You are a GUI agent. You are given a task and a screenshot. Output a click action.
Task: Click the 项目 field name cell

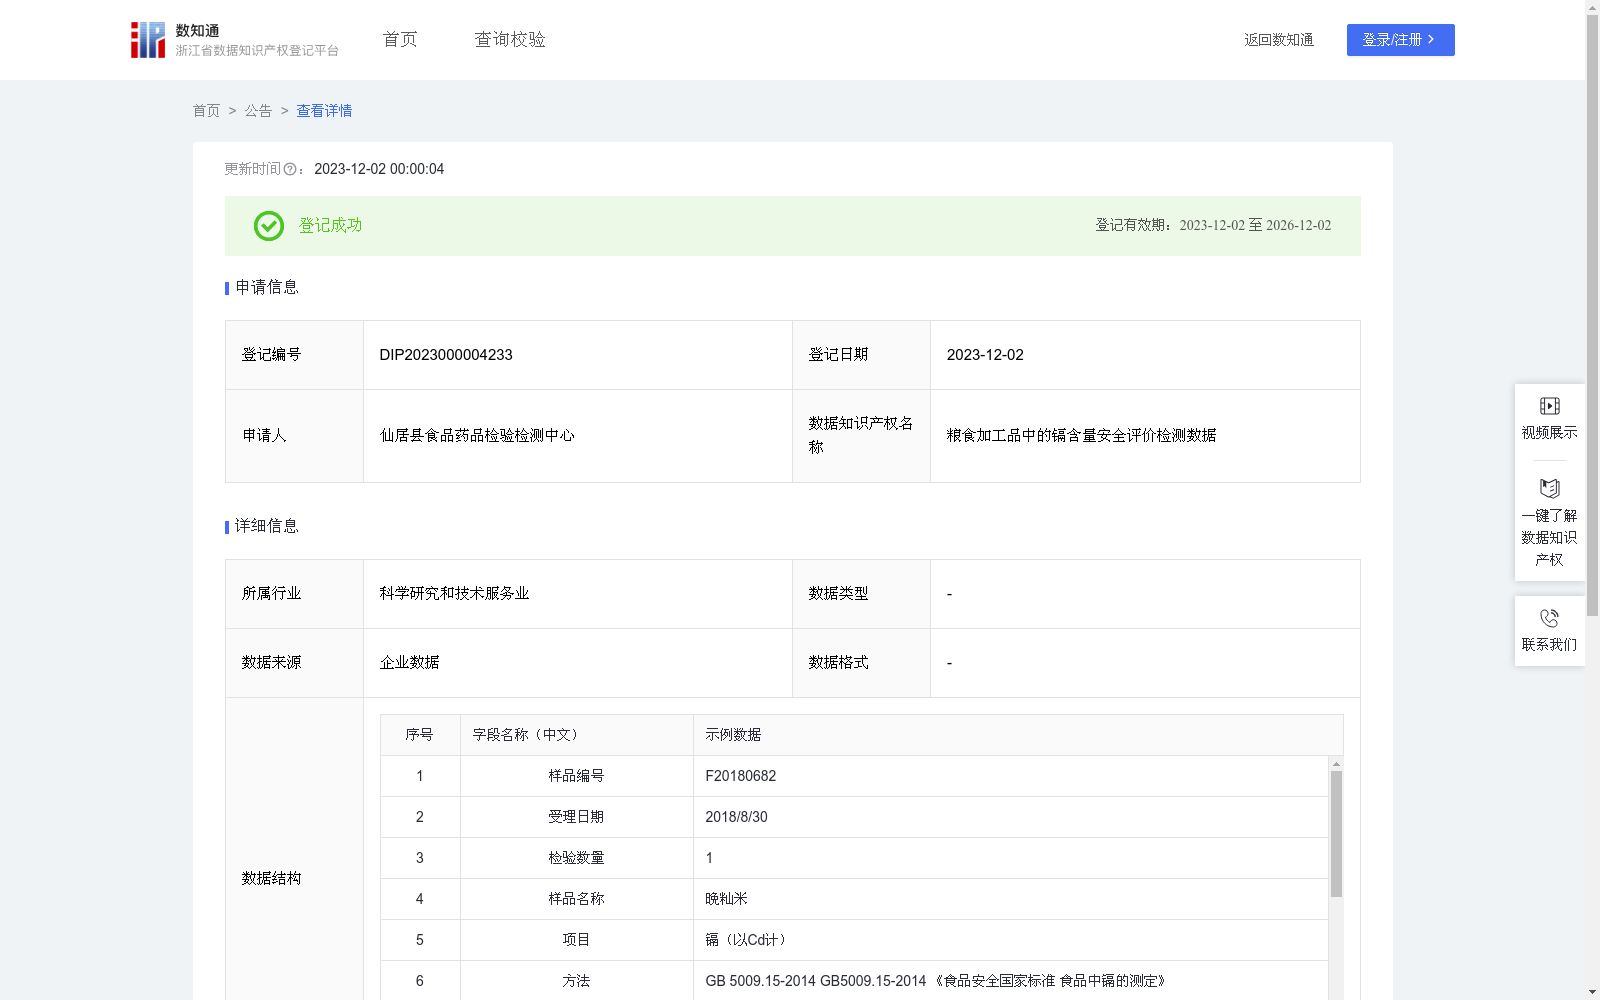click(577, 940)
